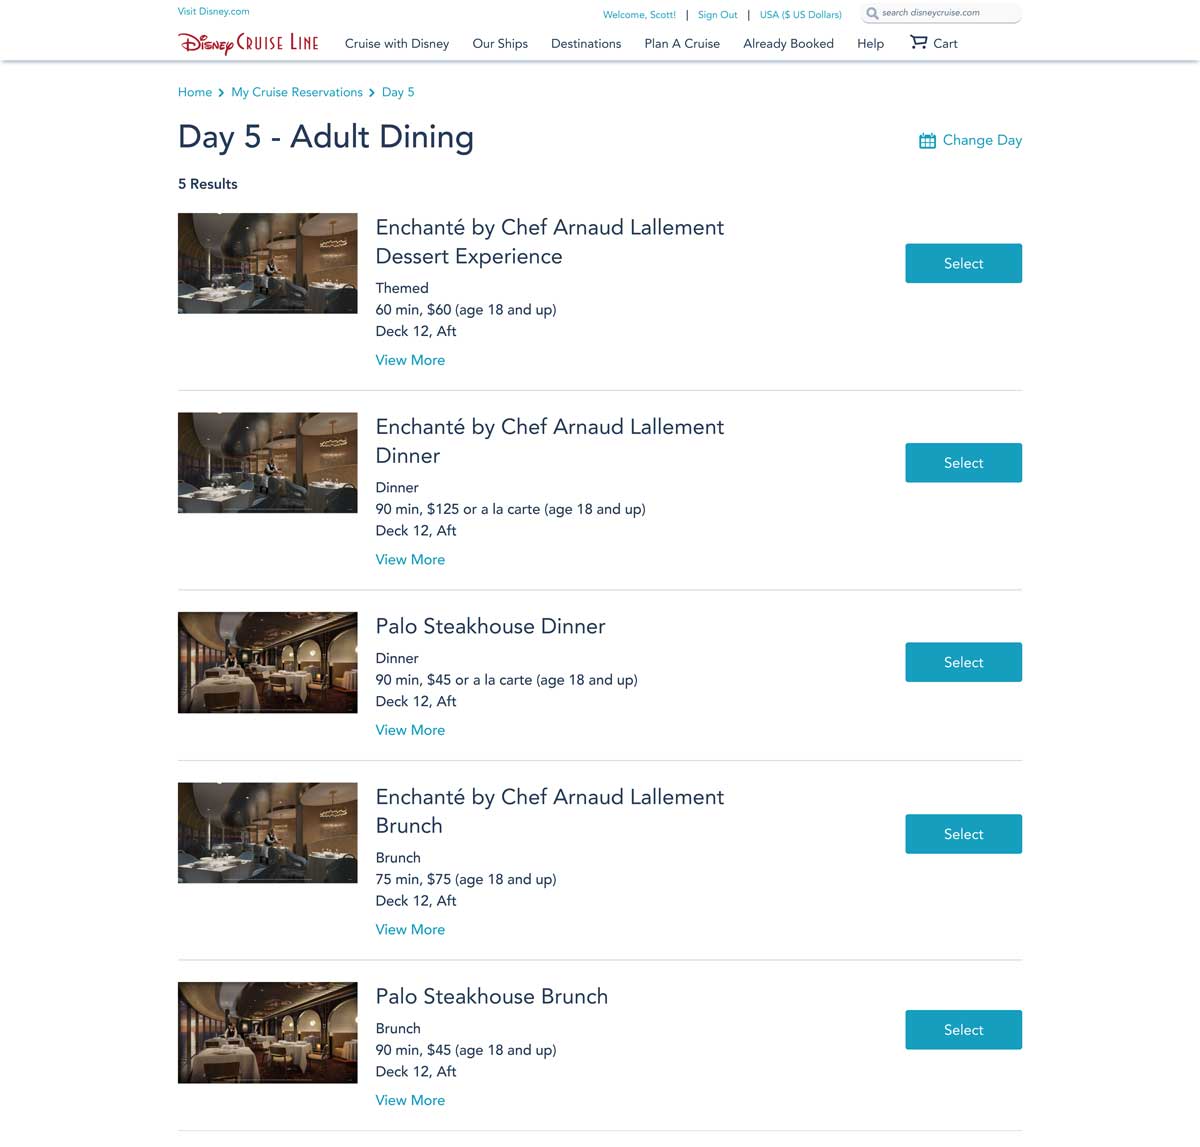Click '90 min, $125 or a la carte' text
1200x1147 pixels.
coord(457,509)
